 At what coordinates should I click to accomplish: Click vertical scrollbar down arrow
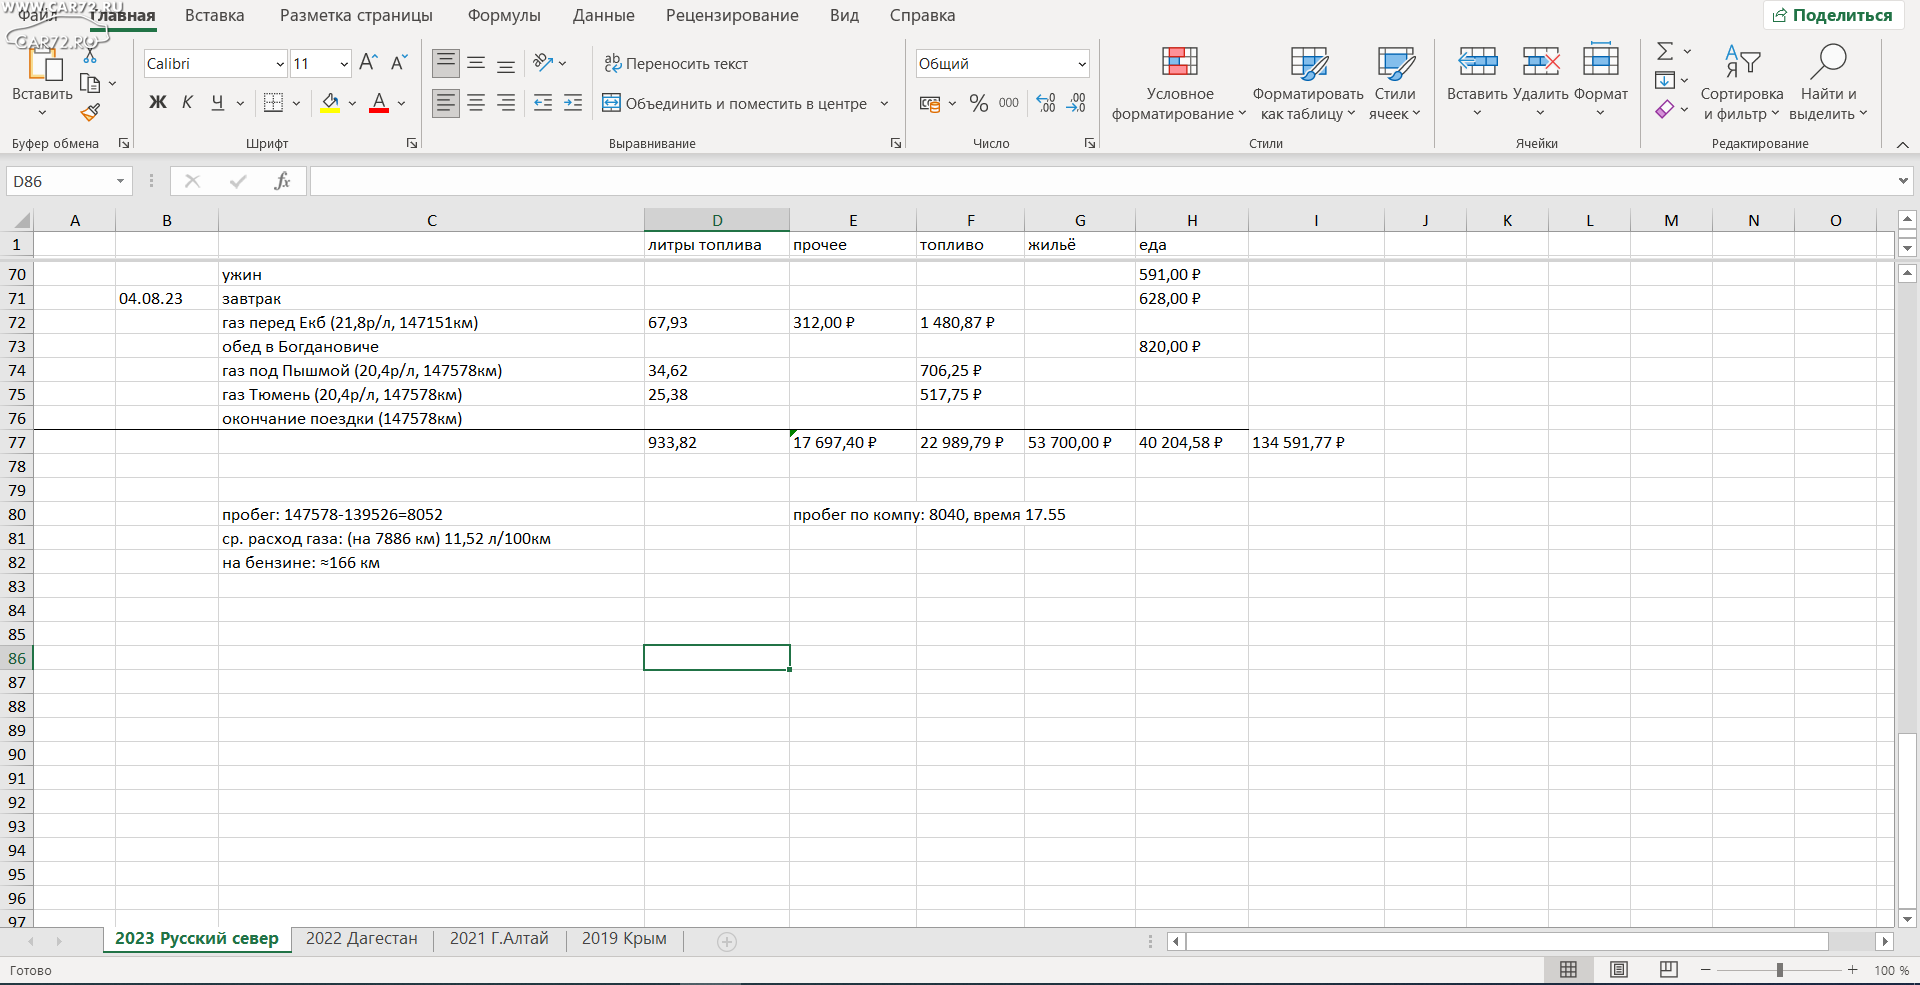[x=1907, y=919]
